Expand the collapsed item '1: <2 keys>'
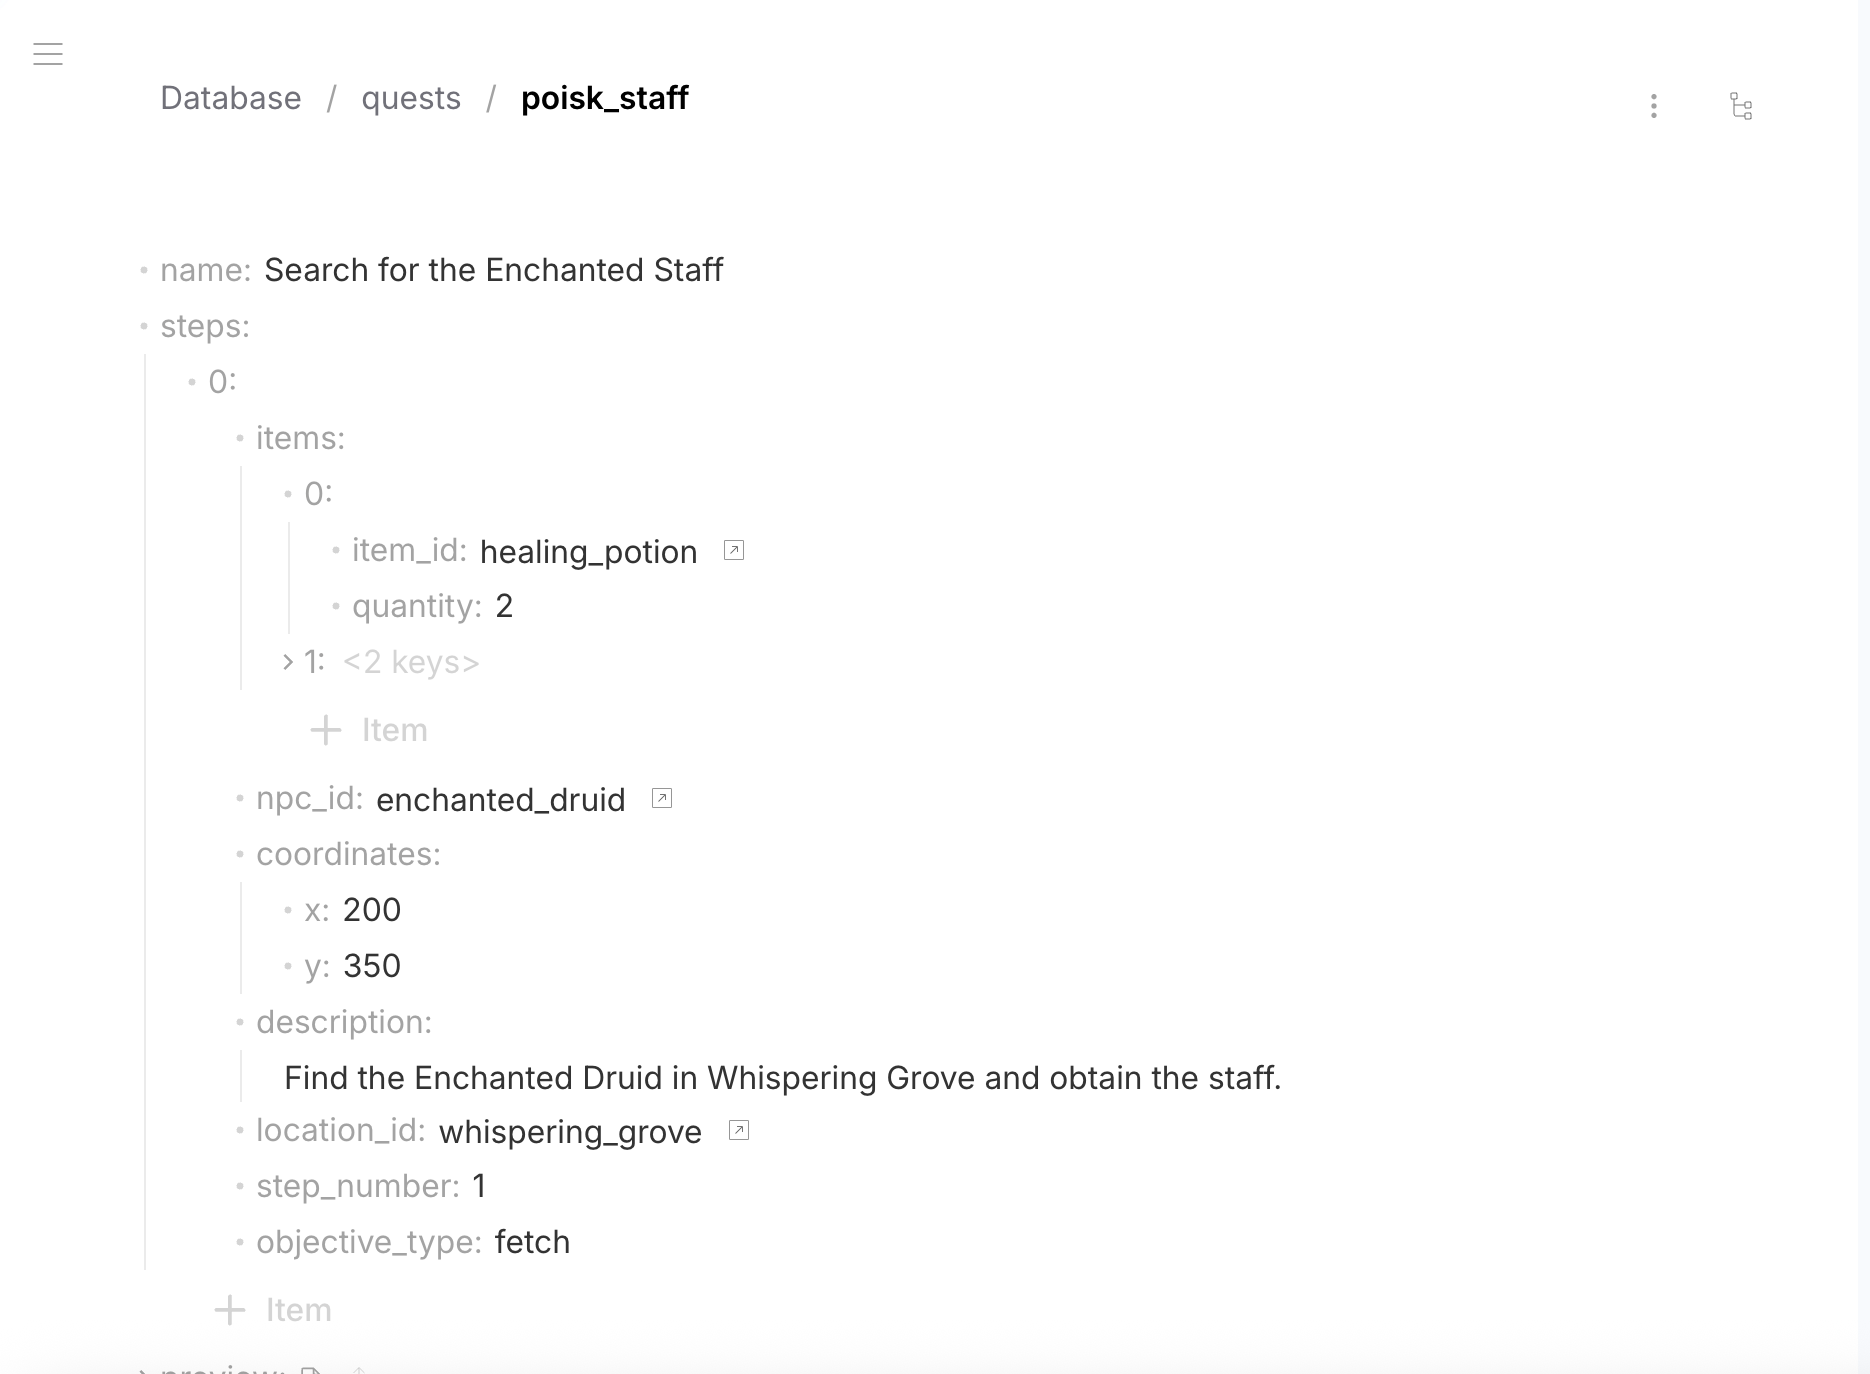This screenshot has height=1374, width=1870. [287, 661]
